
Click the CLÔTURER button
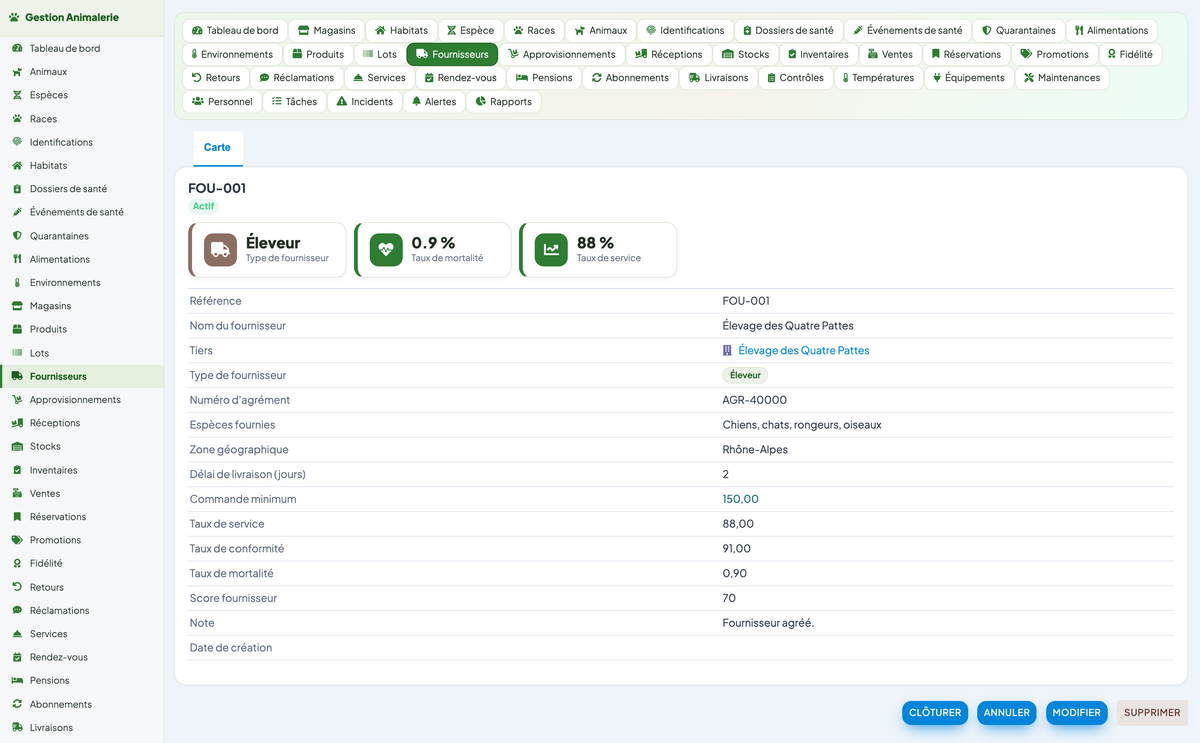(x=935, y=713)
